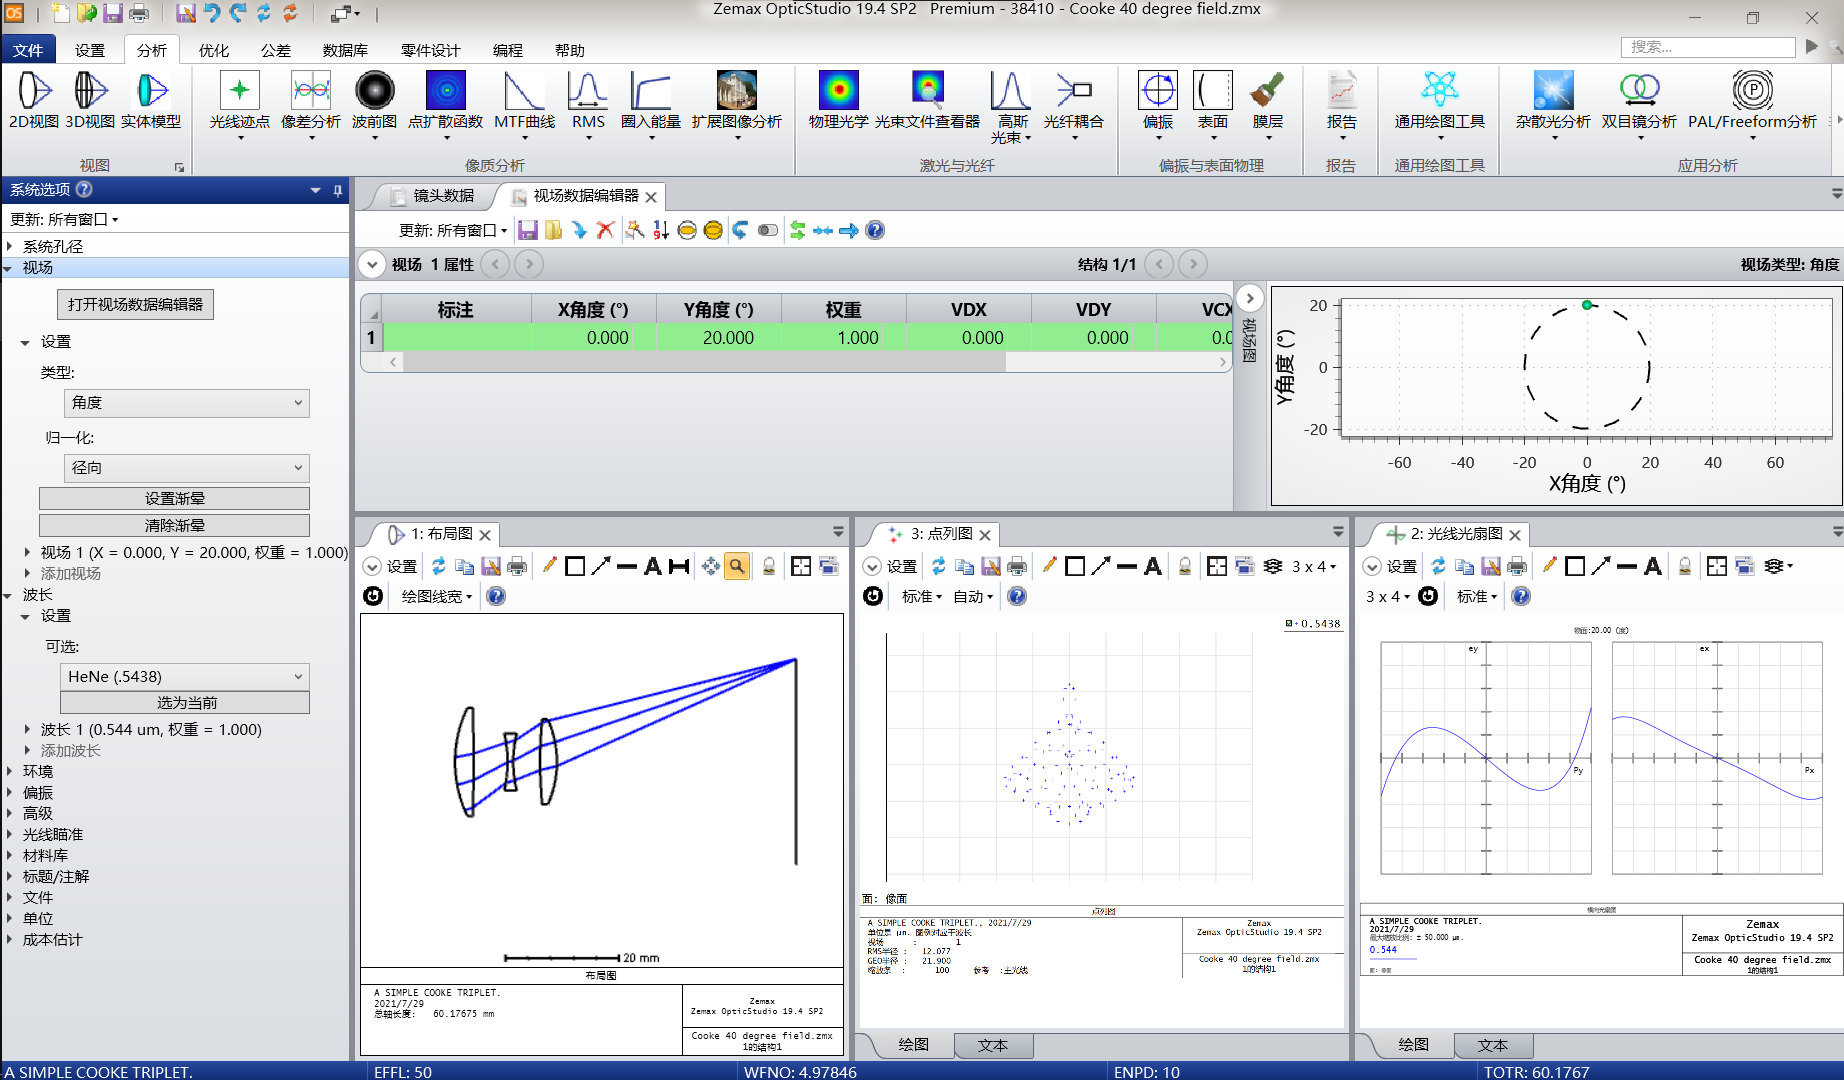1844x1080 pixels.
Task: Open the 圈入能量 analysis
Action: (651, 104)
